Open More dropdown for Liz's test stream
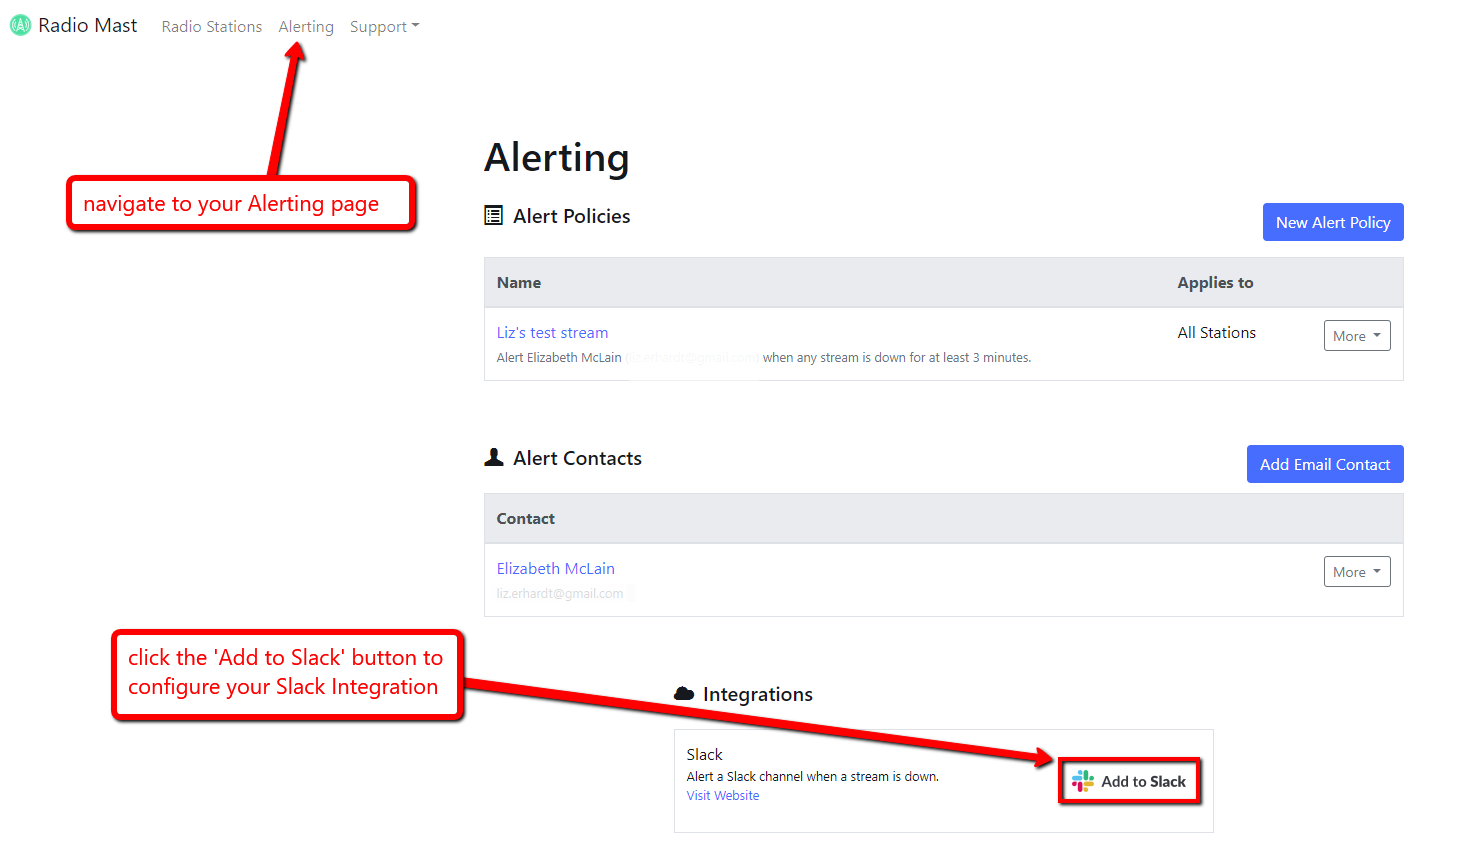Viewport: 1475px width, 849px height. (x=1356, y=336)
